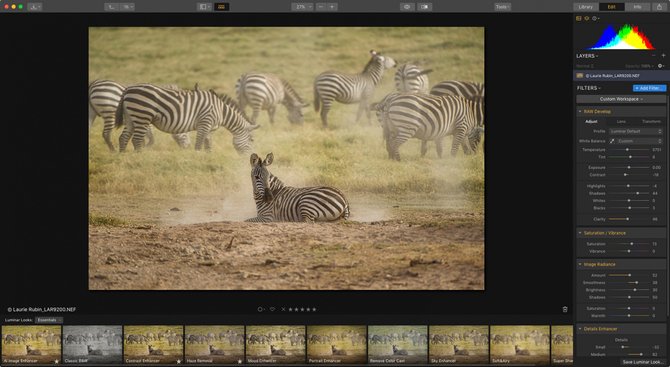
Task: Apply the Haze Removal look thumbnail
Action: click(x=215, y=345)
